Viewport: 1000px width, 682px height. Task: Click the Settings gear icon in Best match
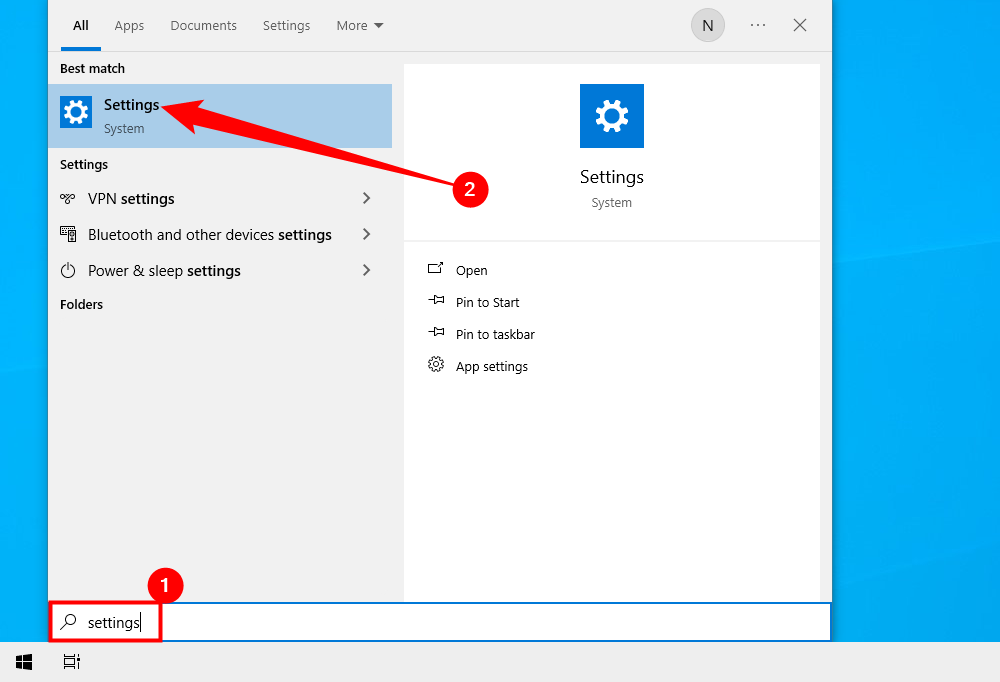[x=76, y=112]
